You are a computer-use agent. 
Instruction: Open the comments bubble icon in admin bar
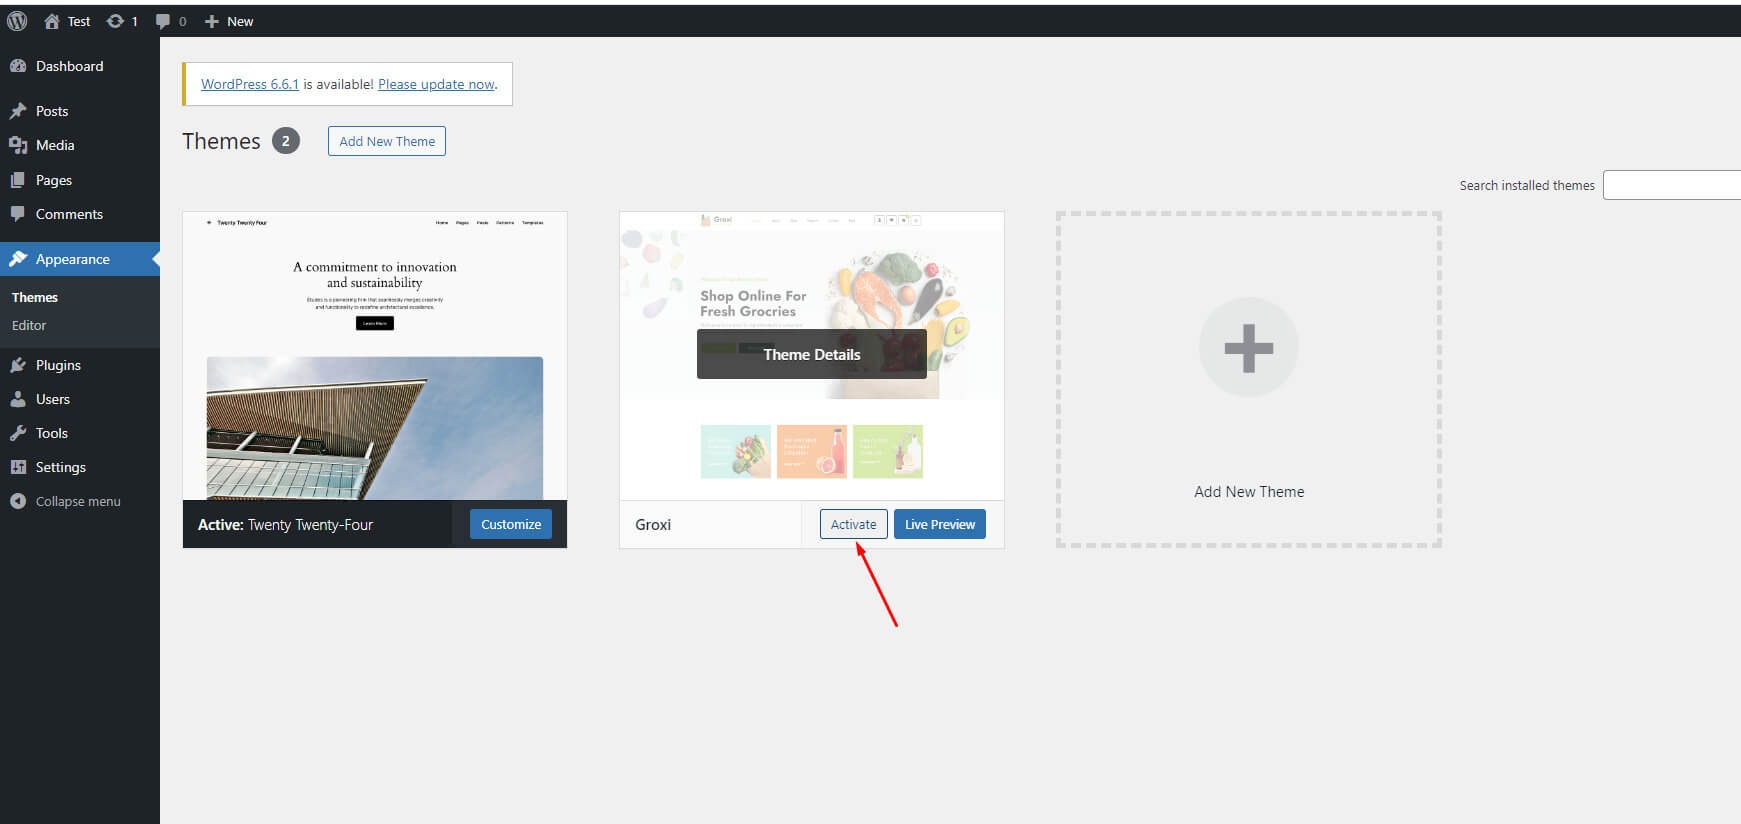[x=163, y=21]
